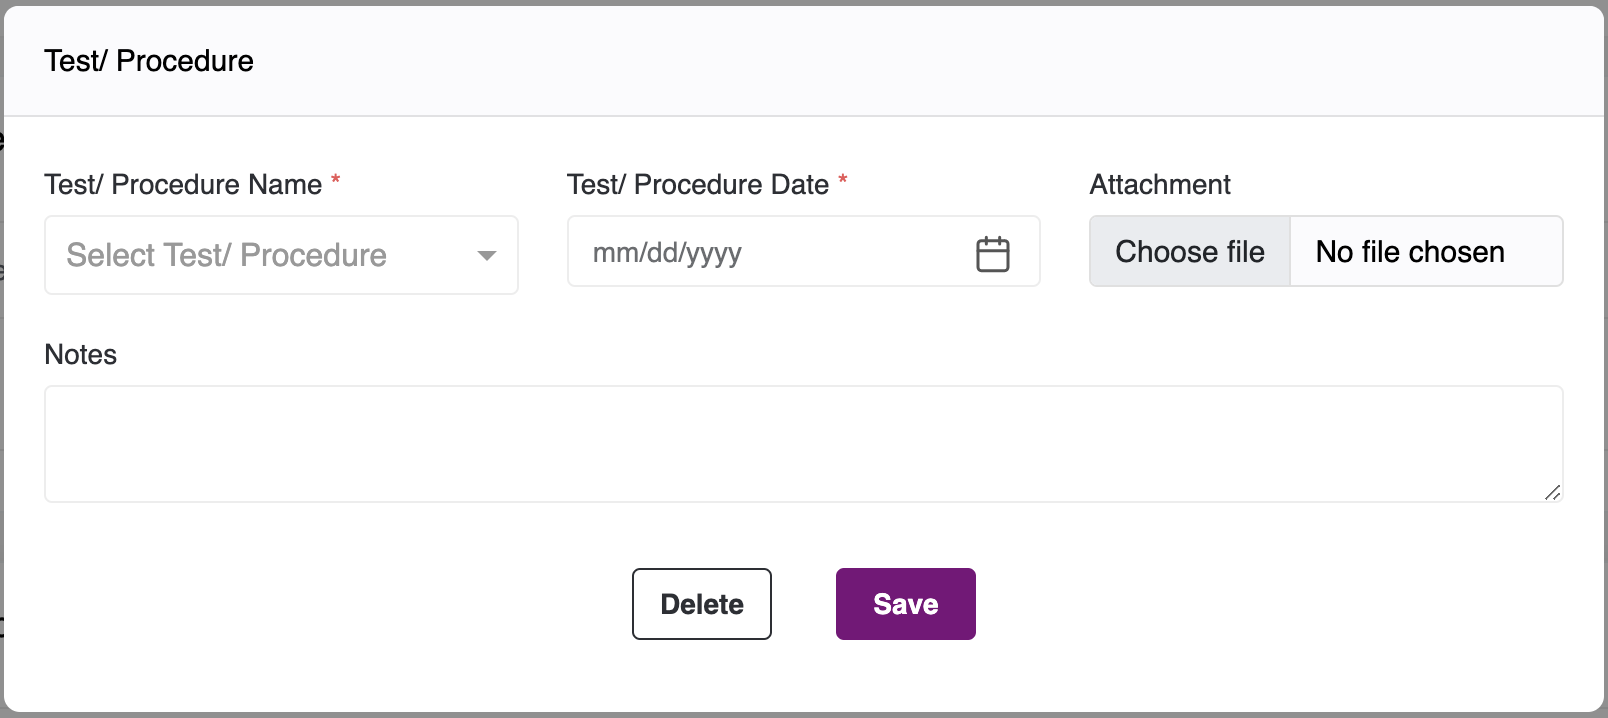Select the mm month segment of date
The image size is (1608, 718).
pyautogui.click(x=609, y=253)
